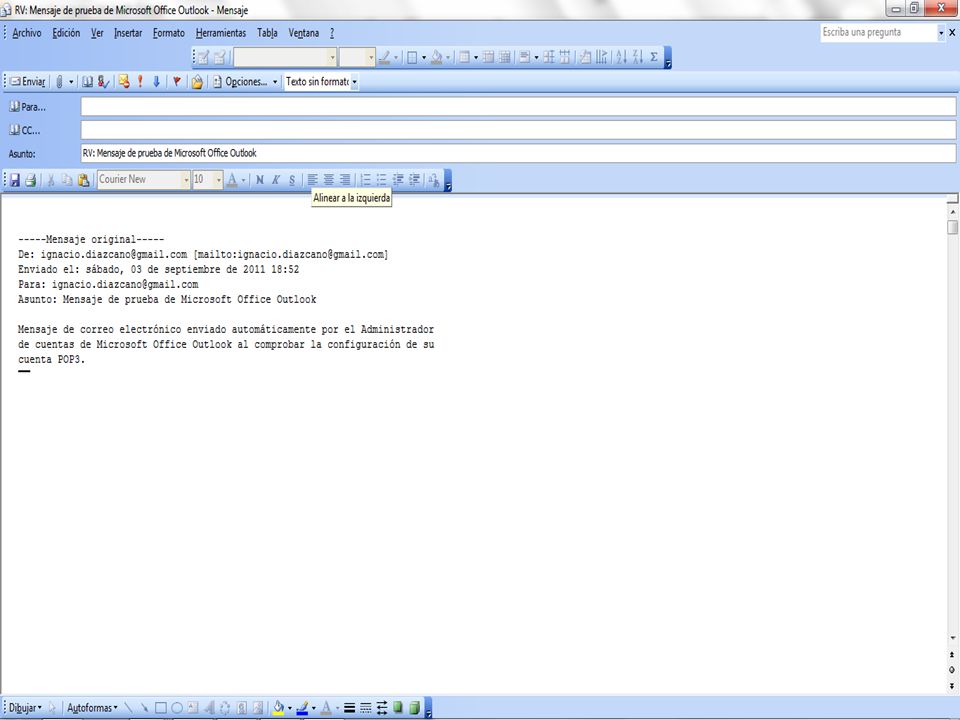Align text to the right

coord(345,179)
